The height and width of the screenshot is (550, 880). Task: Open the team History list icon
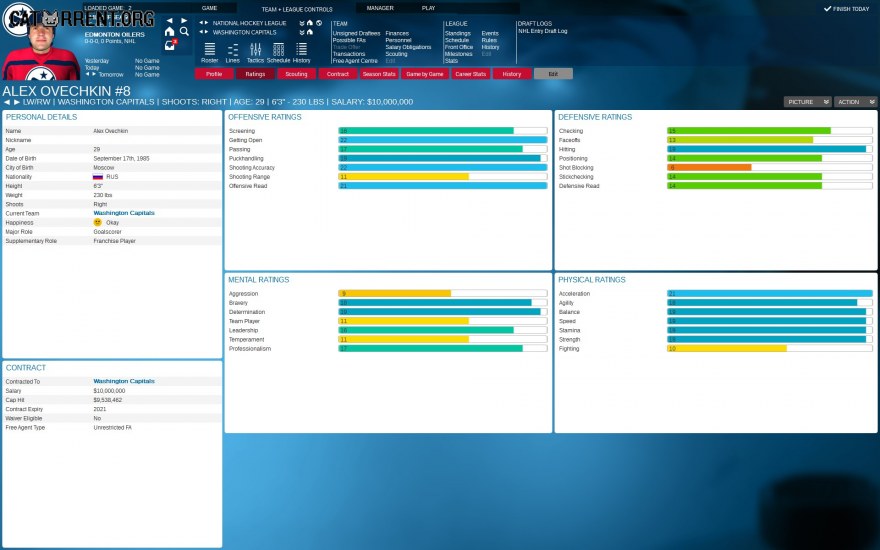[x=301, y=53]
